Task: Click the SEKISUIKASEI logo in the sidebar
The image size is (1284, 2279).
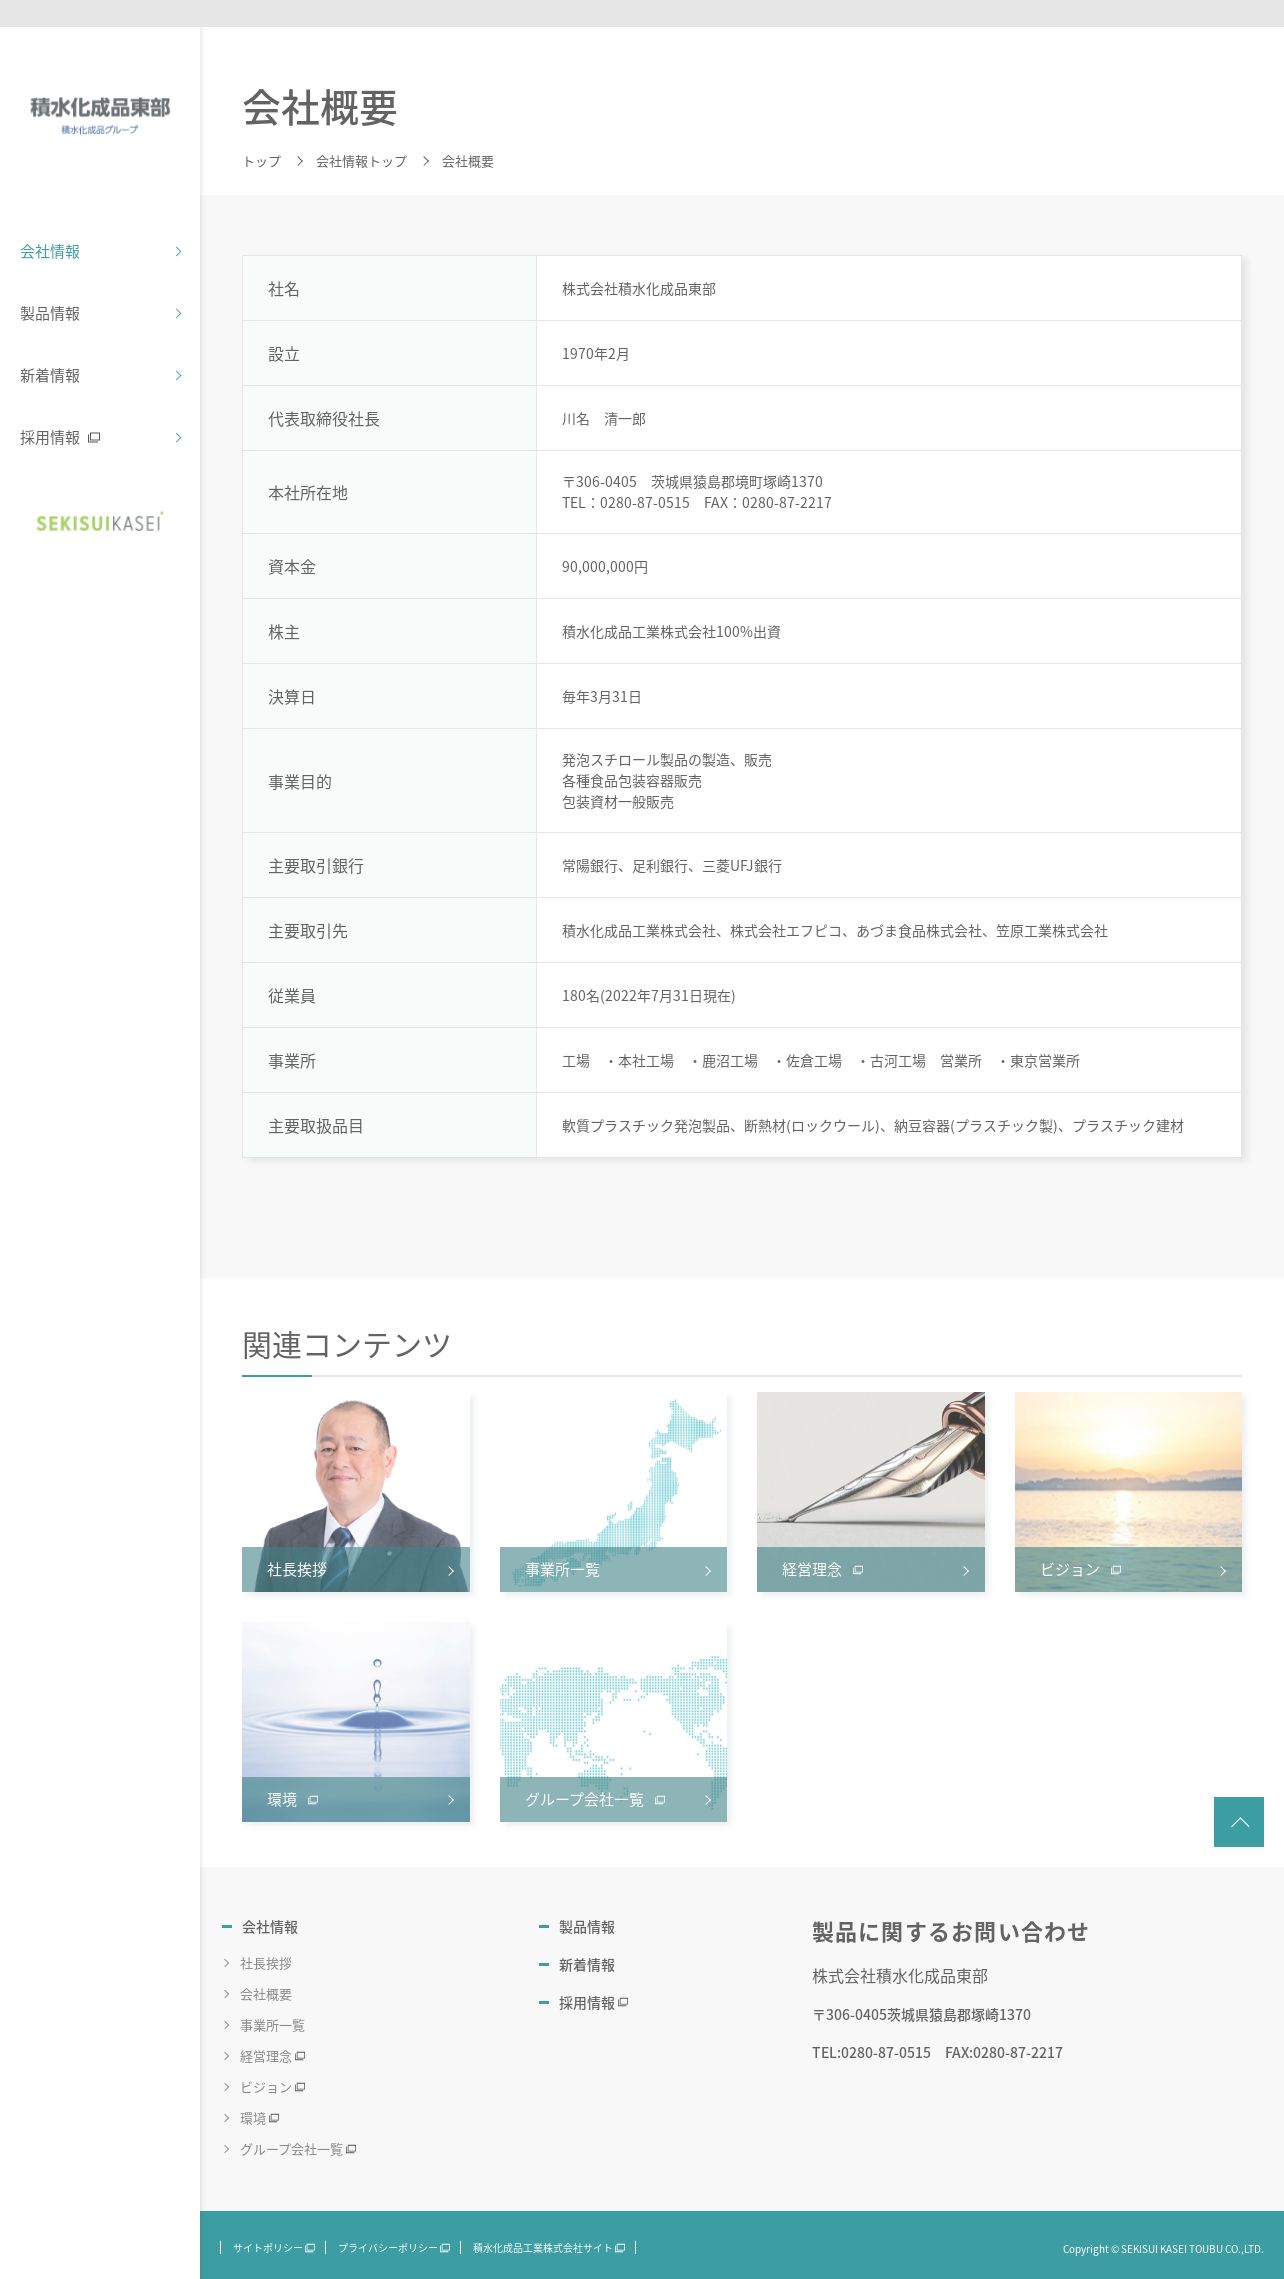Action: (x=100, y=522)
